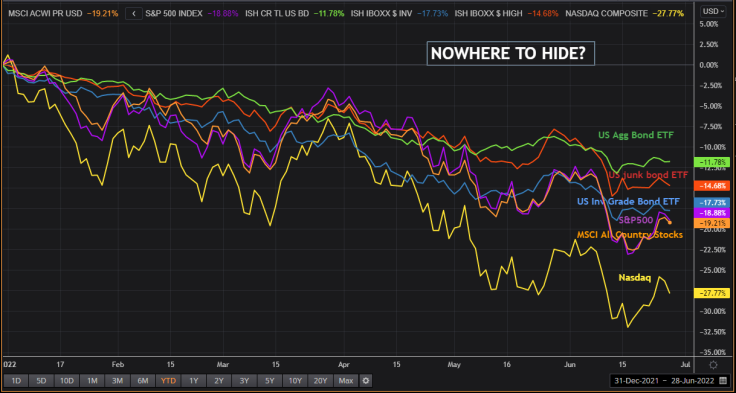The height and width of the screenshot is (393, 736).
Task: Click the blue -17.73% axis value tag
Action: [x=712, y=202]
